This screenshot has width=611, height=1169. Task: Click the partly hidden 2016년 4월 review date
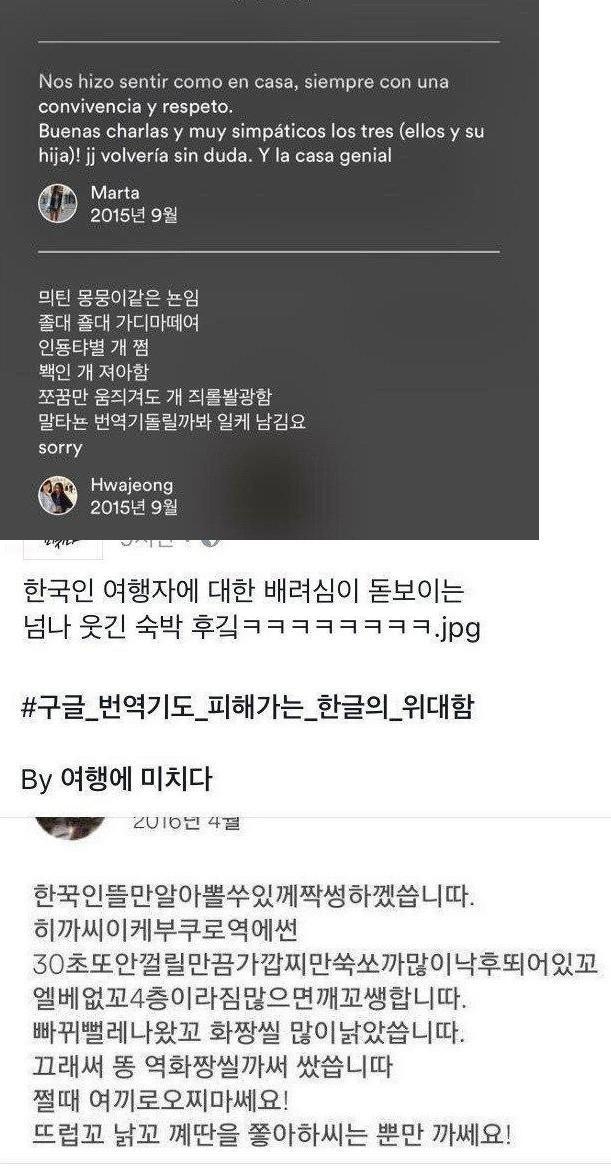186,824
